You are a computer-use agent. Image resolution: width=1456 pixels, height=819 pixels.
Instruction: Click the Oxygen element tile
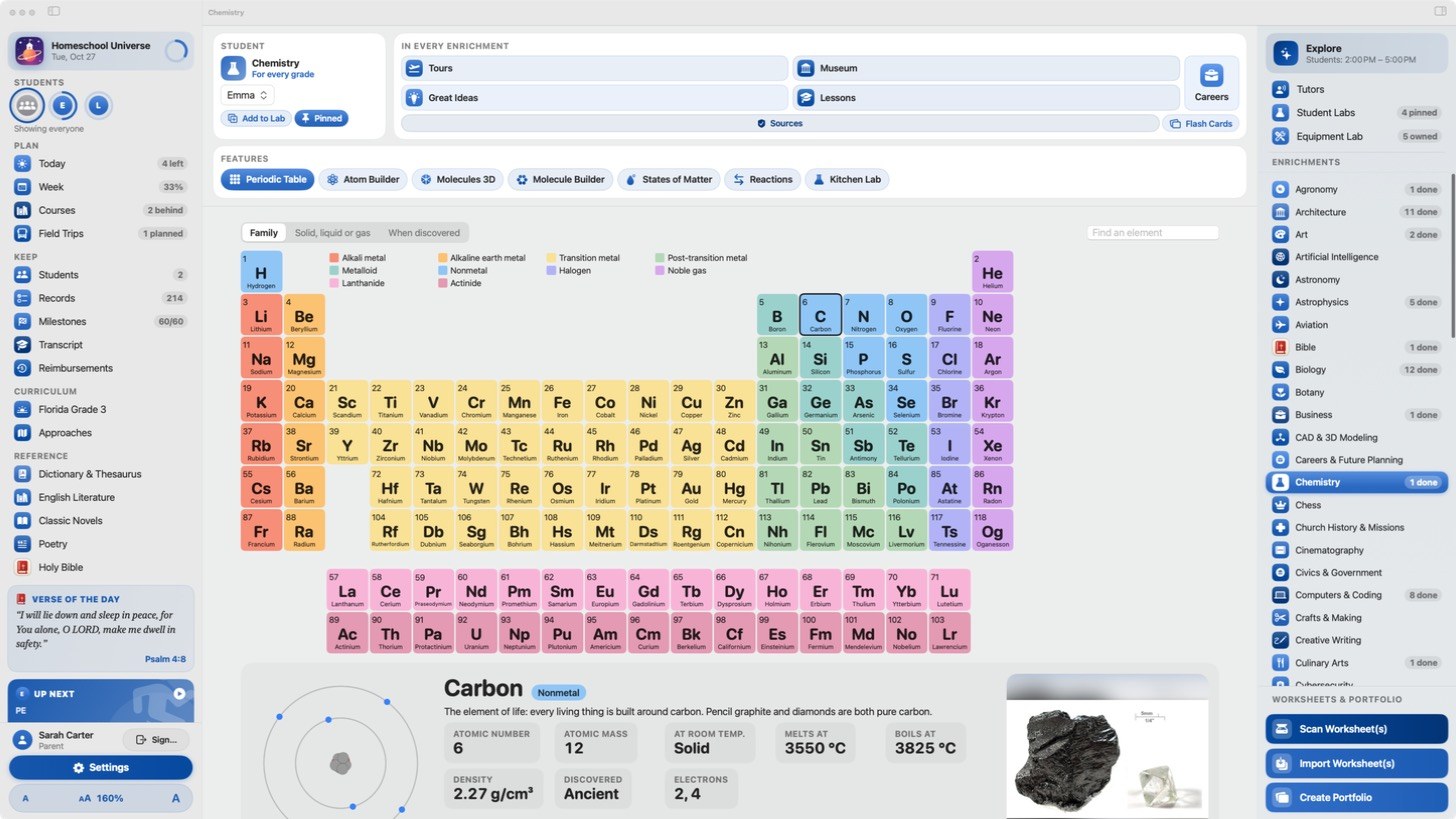tap(906, 314)
